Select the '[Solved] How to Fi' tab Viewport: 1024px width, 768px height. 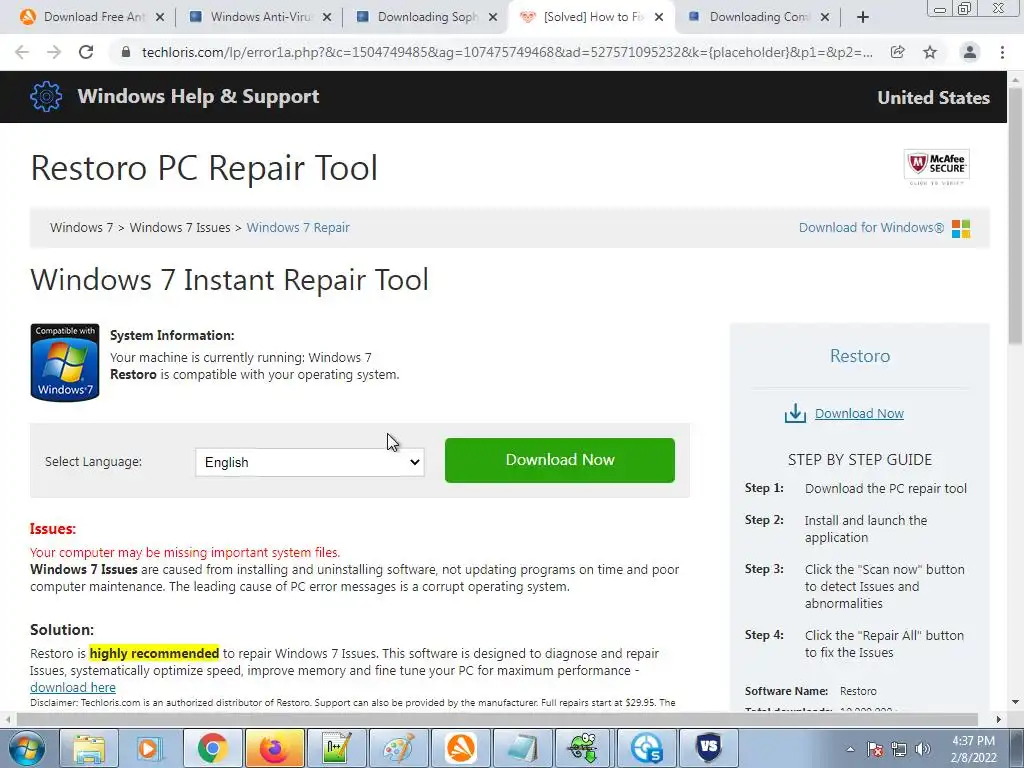591,18
